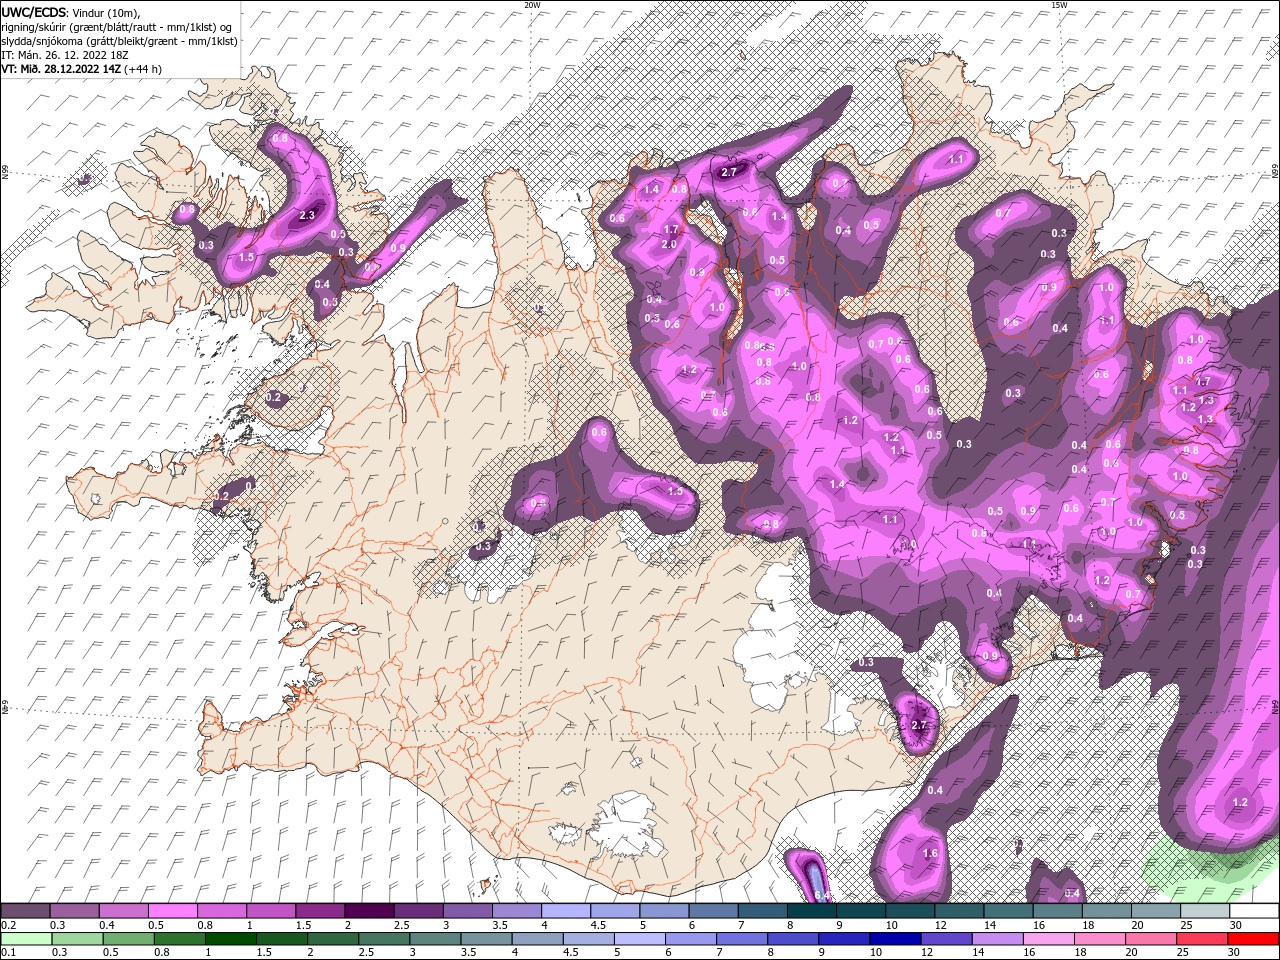
Task: Pick the upper legend swatch starting at 0.5
Action: (173, 911)
